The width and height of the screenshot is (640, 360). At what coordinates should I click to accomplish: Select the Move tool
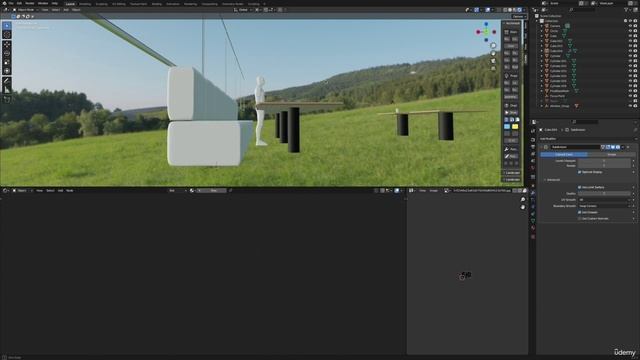[7, 44]
